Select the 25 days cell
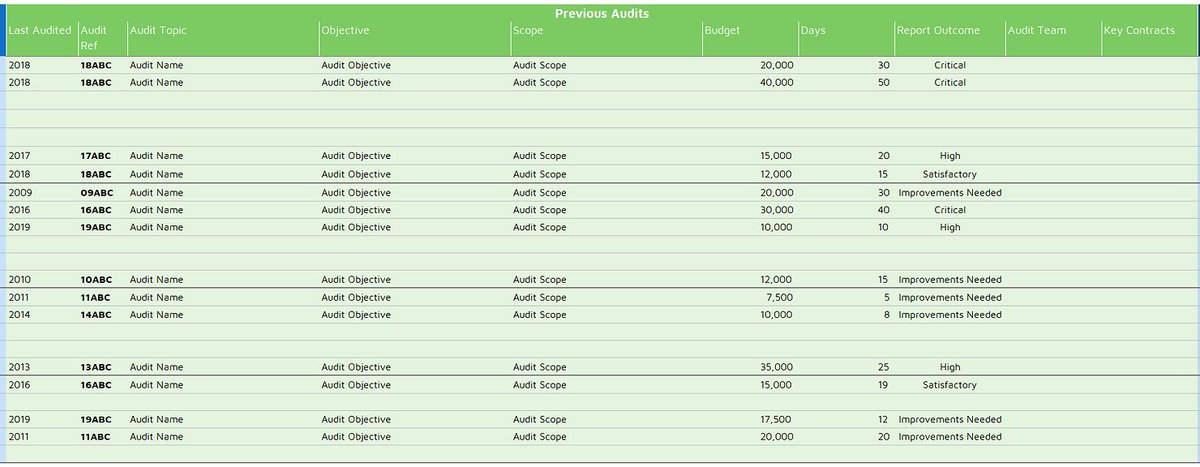The height and width of the screenshot is (467, 1200). click(x=884, y=367)
